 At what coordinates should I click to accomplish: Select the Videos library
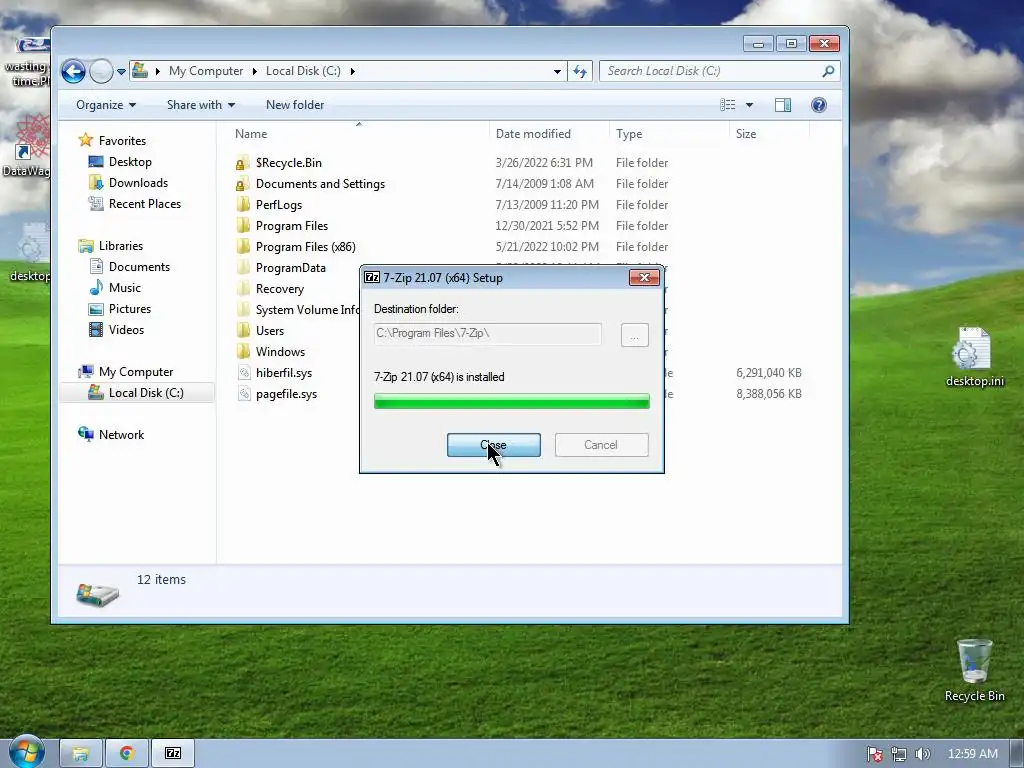(x=126, y=330)
